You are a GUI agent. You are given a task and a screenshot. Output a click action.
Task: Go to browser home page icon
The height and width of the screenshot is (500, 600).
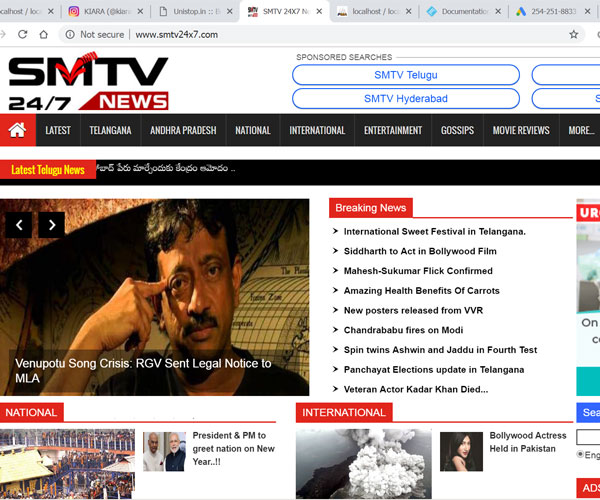click(44, 34)
